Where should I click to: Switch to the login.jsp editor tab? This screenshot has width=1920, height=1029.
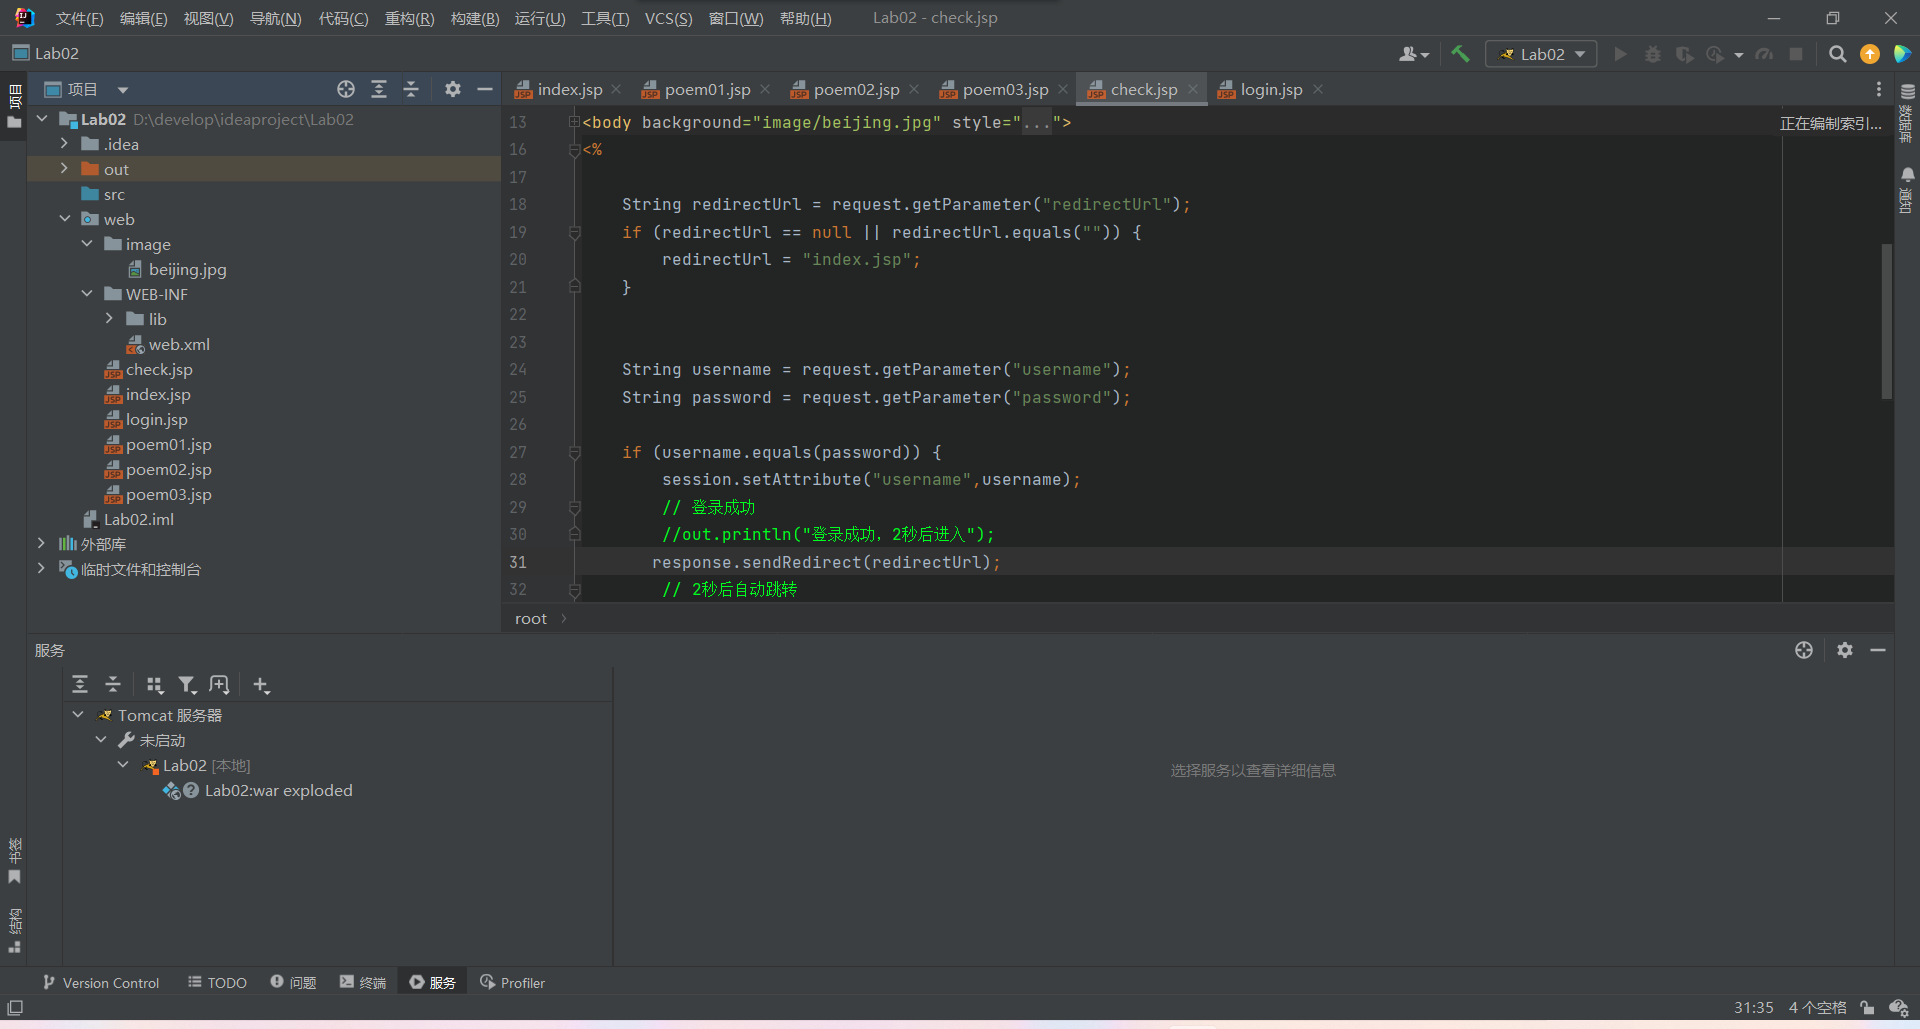click(x=1270, y=89)
